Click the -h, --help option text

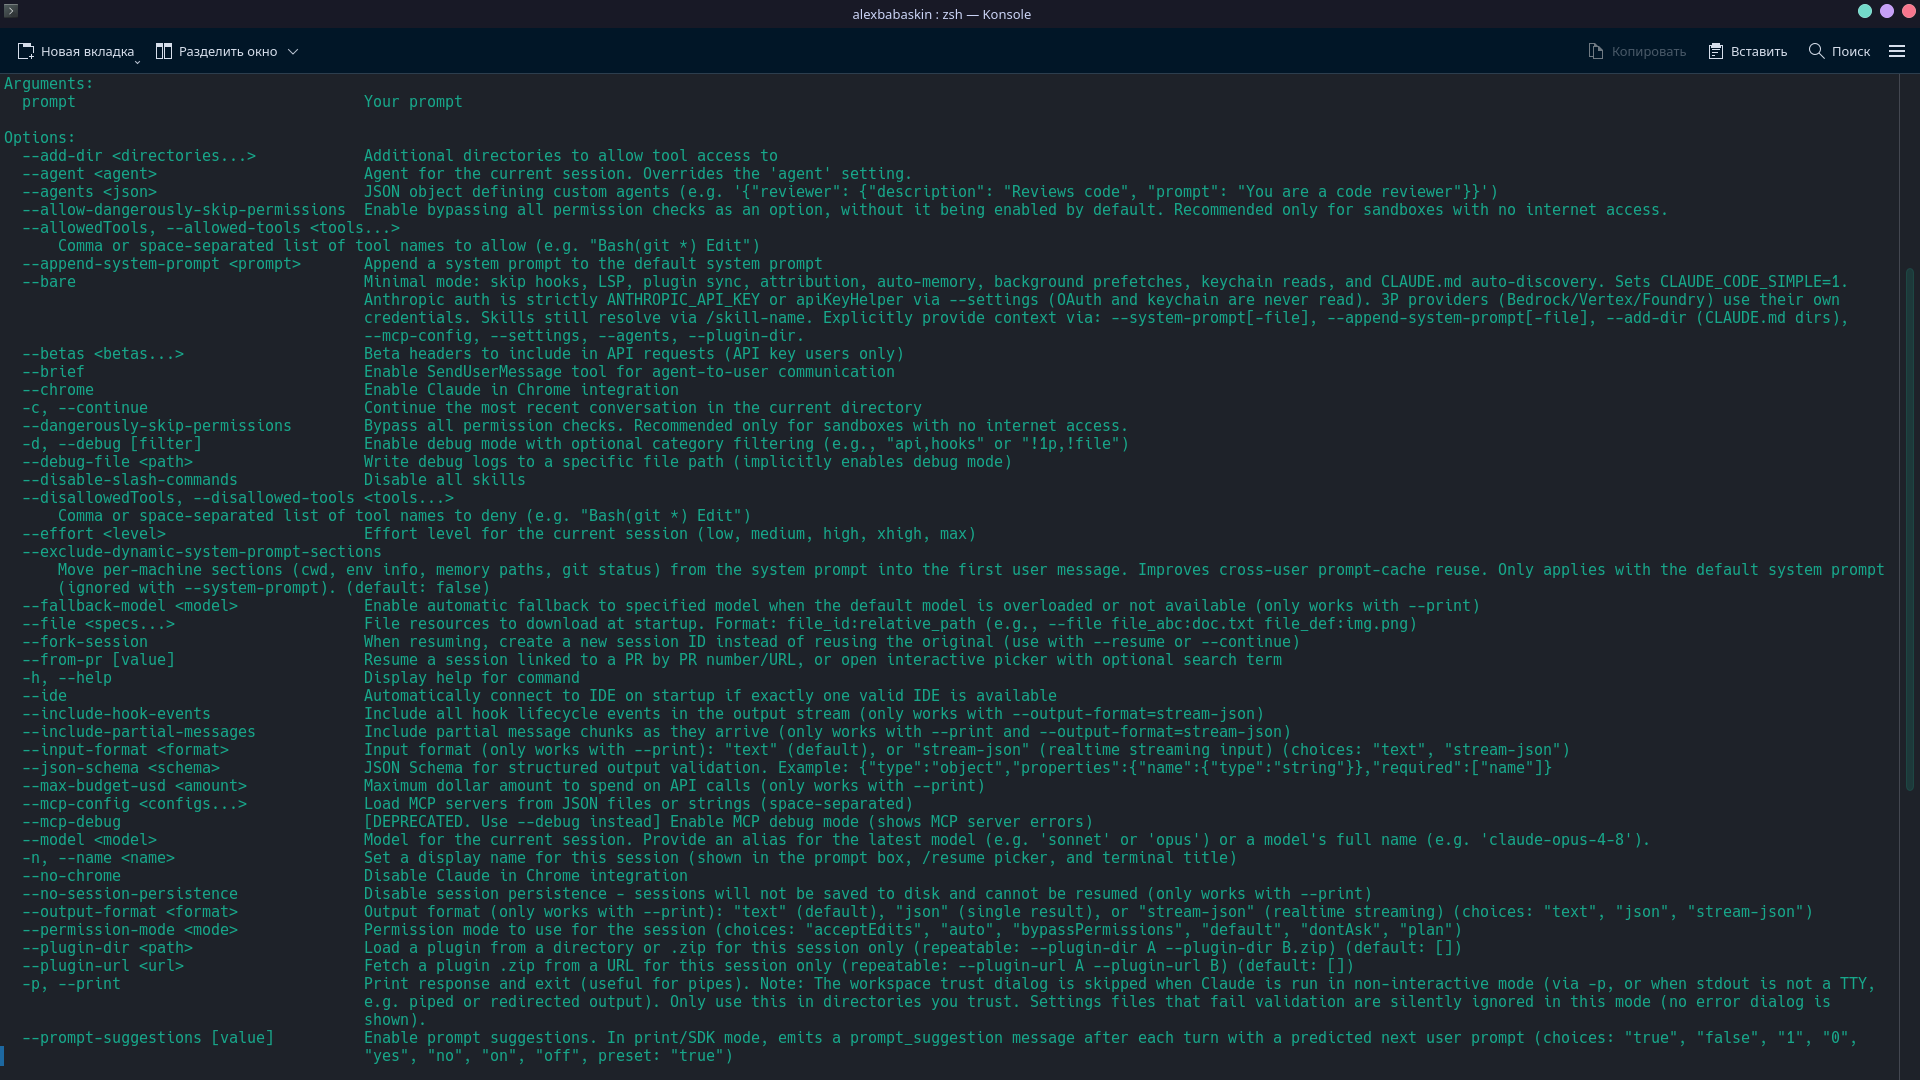click(x=67, y=678)
